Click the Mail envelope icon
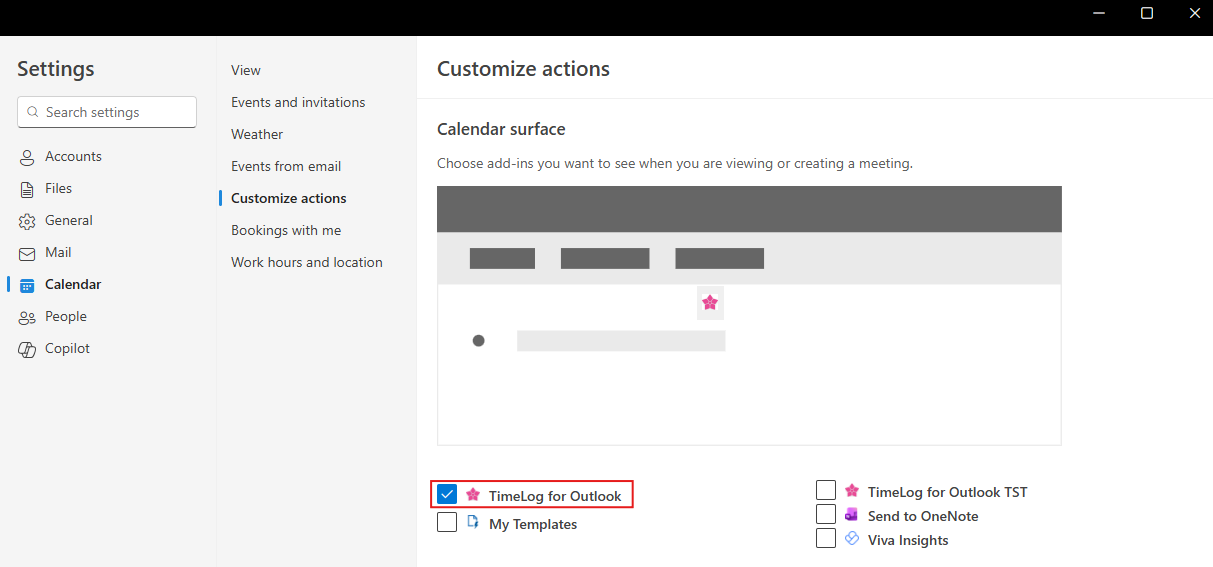 pyautogui.click(x=27, y=253)
